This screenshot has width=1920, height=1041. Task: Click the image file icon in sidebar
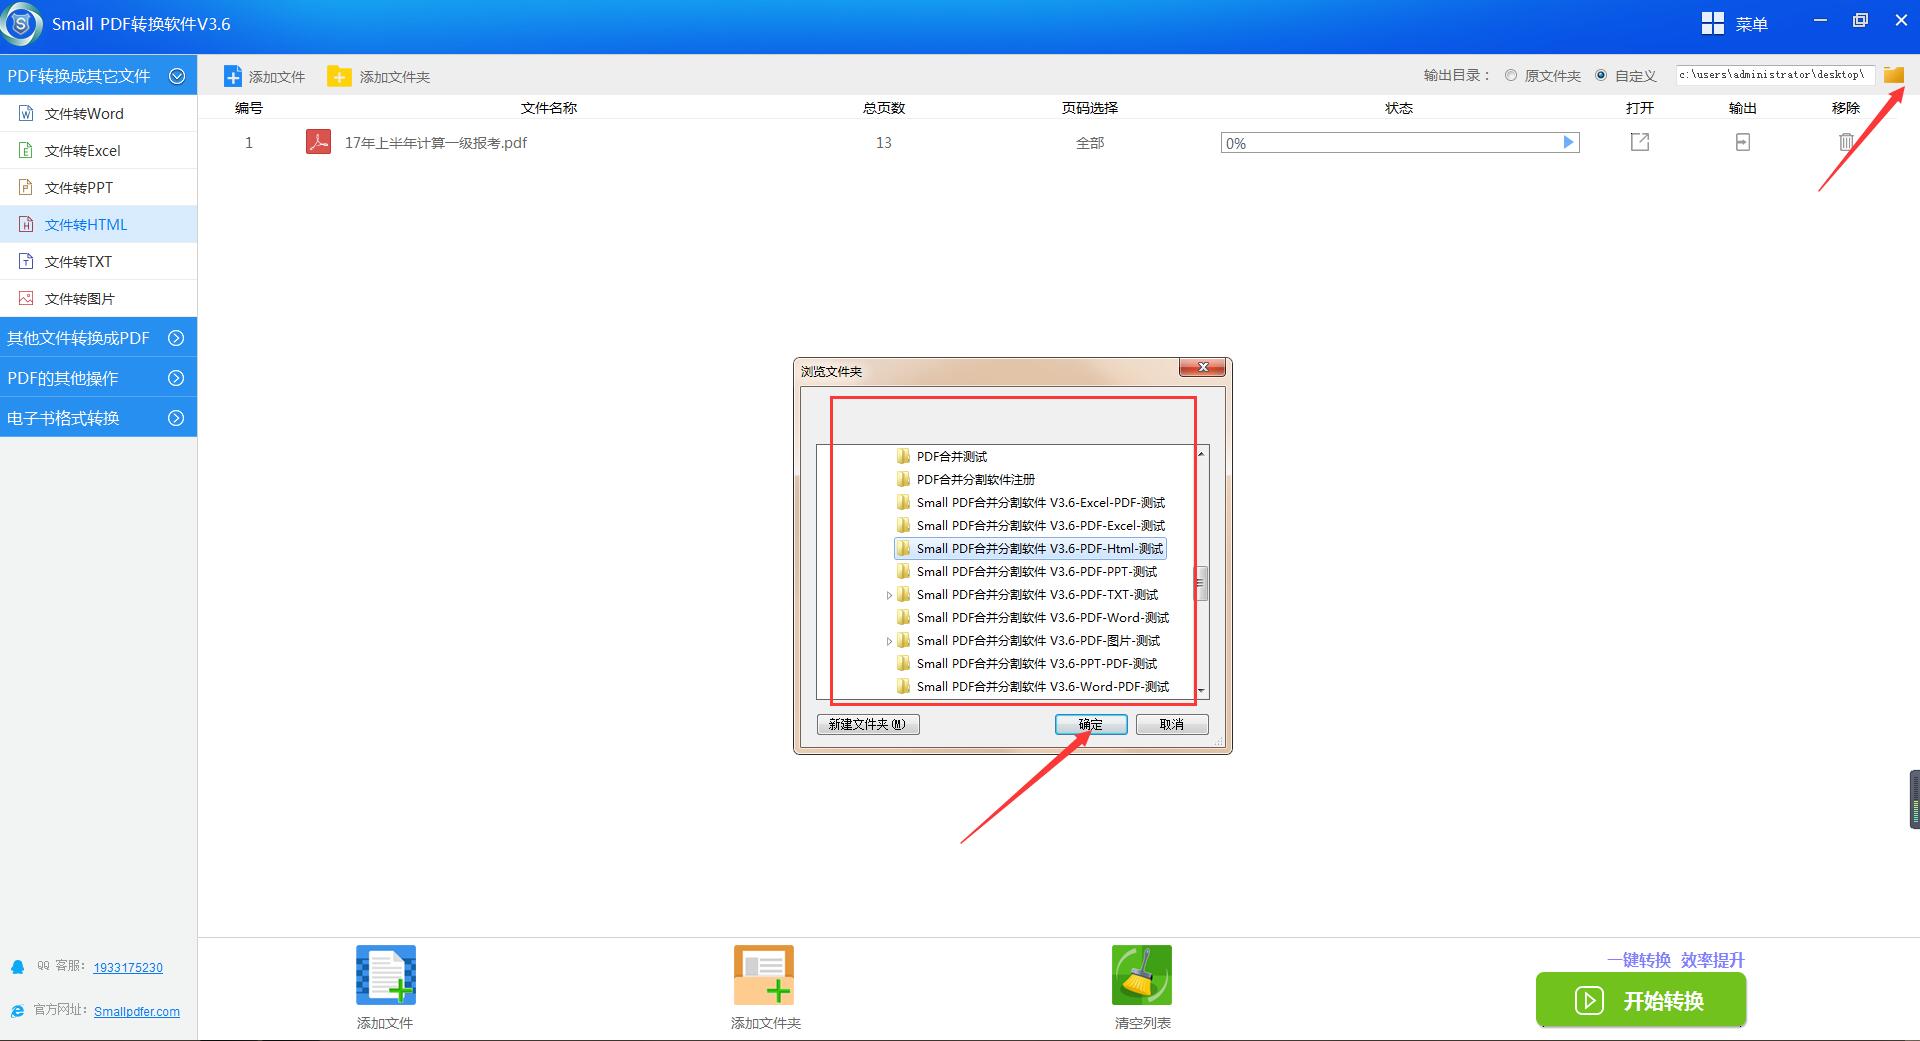coord(26,298)
